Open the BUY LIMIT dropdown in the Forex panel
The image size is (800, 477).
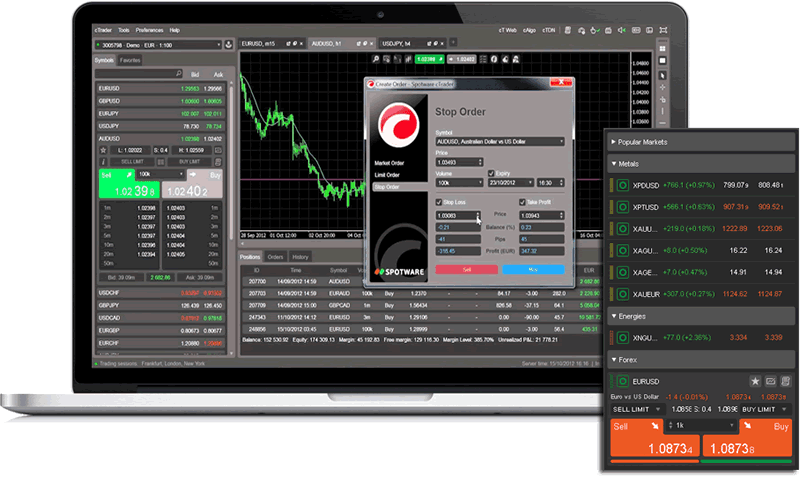tap(765, 409)
